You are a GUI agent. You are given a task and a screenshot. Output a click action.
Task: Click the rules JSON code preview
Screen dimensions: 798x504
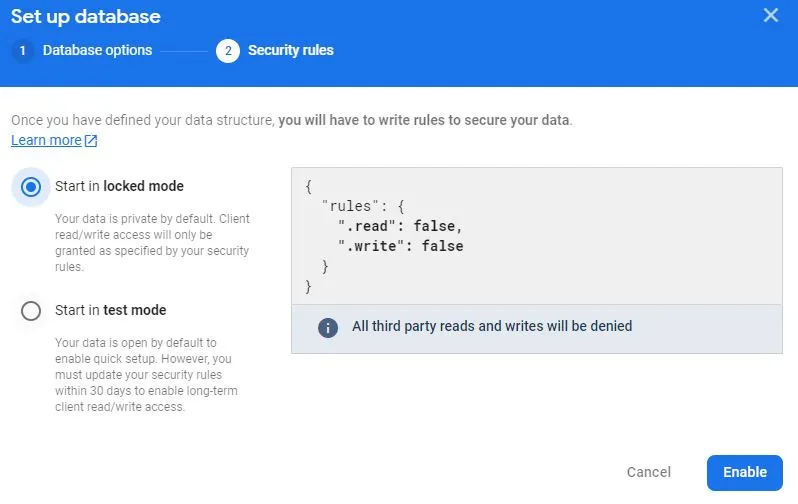coord(536,236)
